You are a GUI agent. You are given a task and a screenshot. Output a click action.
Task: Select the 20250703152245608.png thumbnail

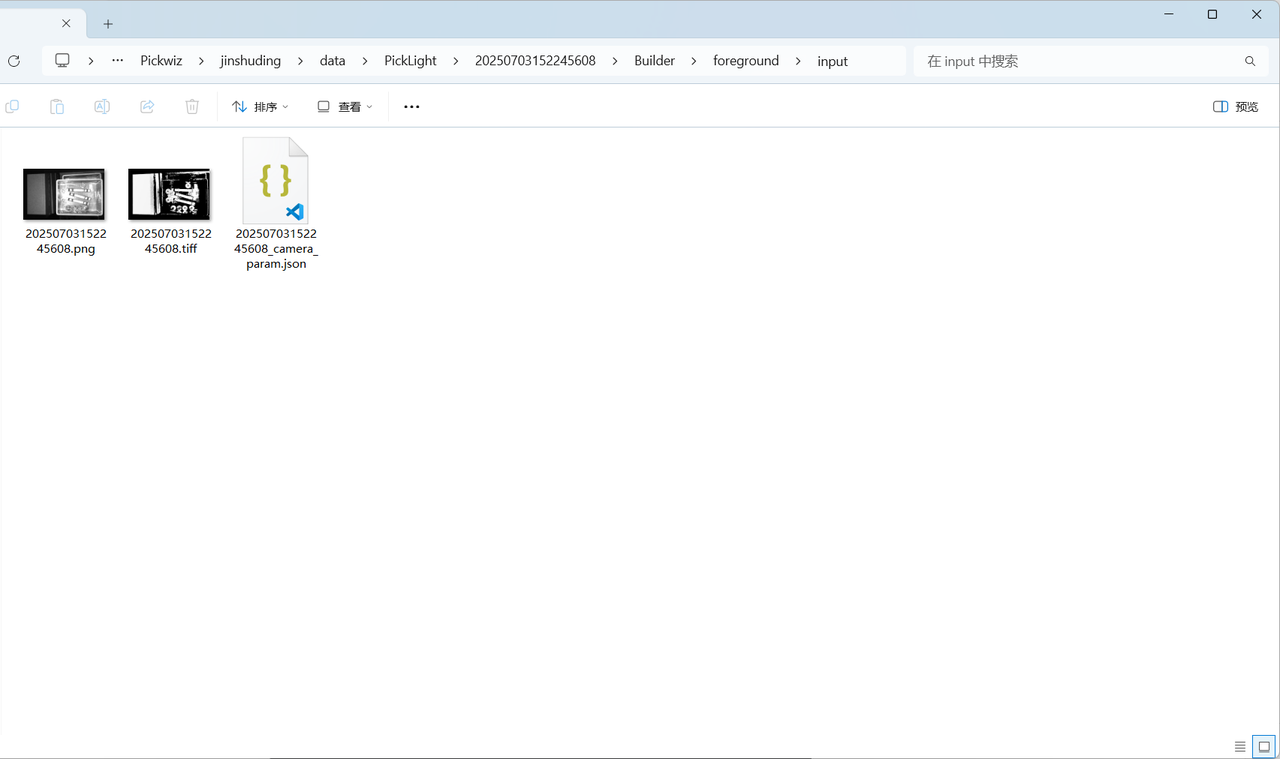pyautogui.click(x=65, y=194)
